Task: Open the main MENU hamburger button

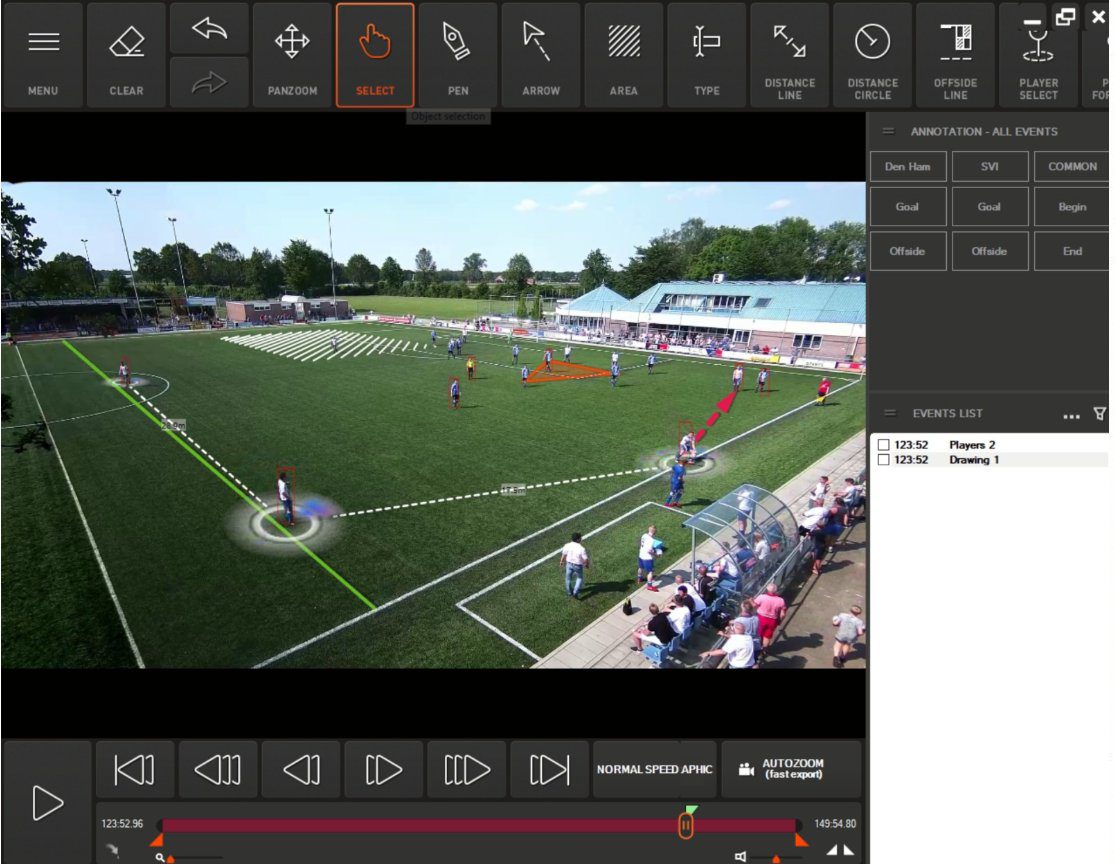Action: 43,55
